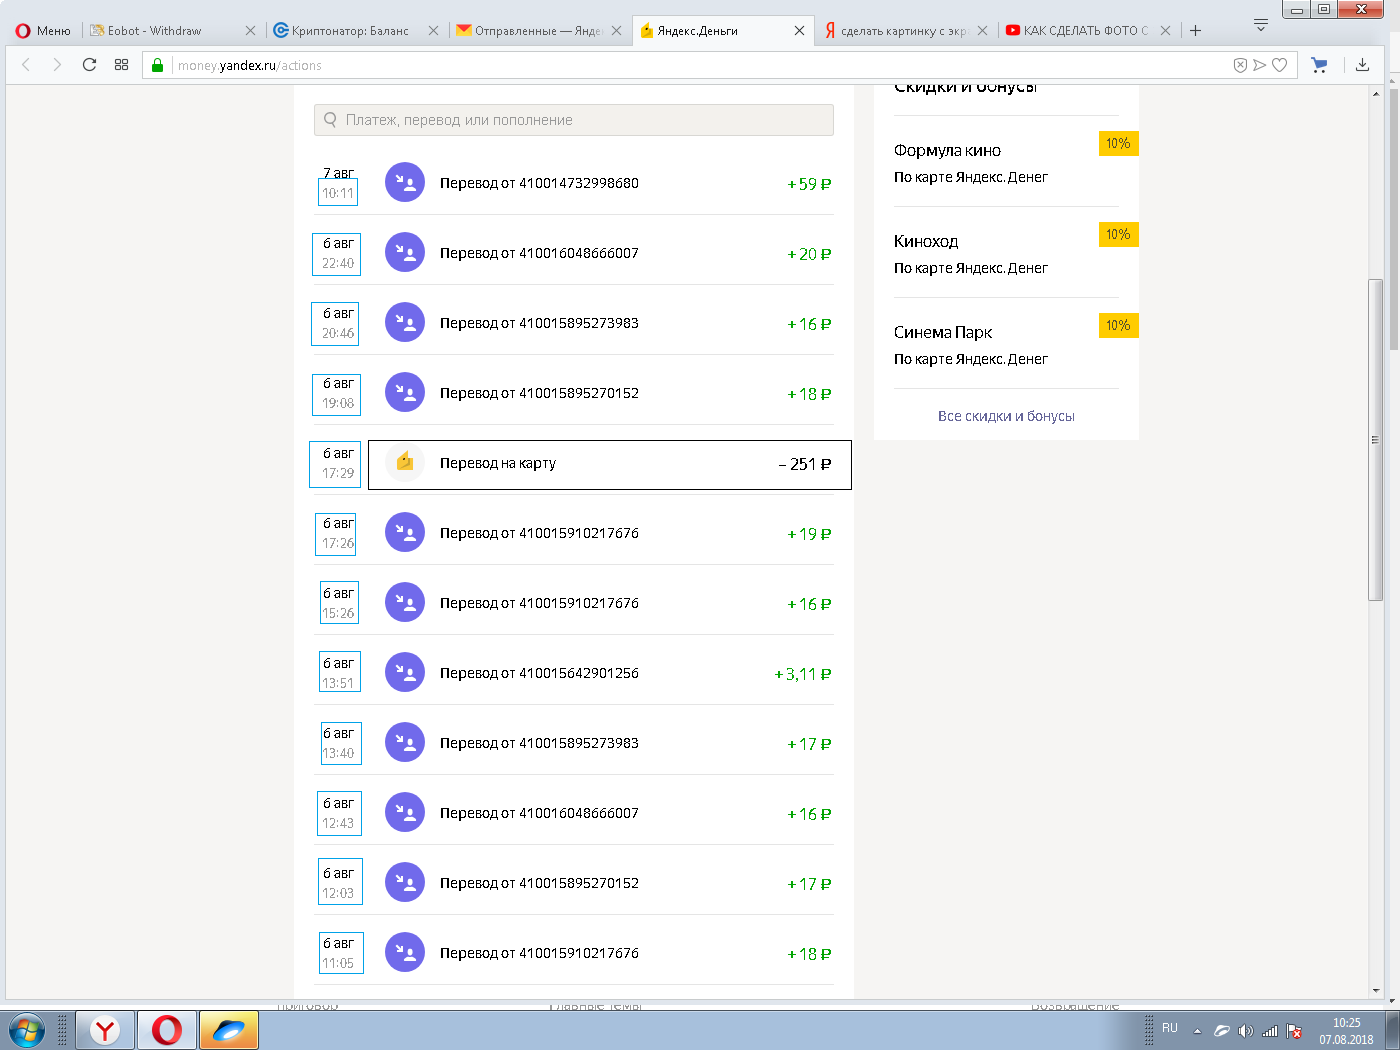The image size is (1400, 1050).
Task: Click the Opera icon in the taskbar
Action: 167,1030
